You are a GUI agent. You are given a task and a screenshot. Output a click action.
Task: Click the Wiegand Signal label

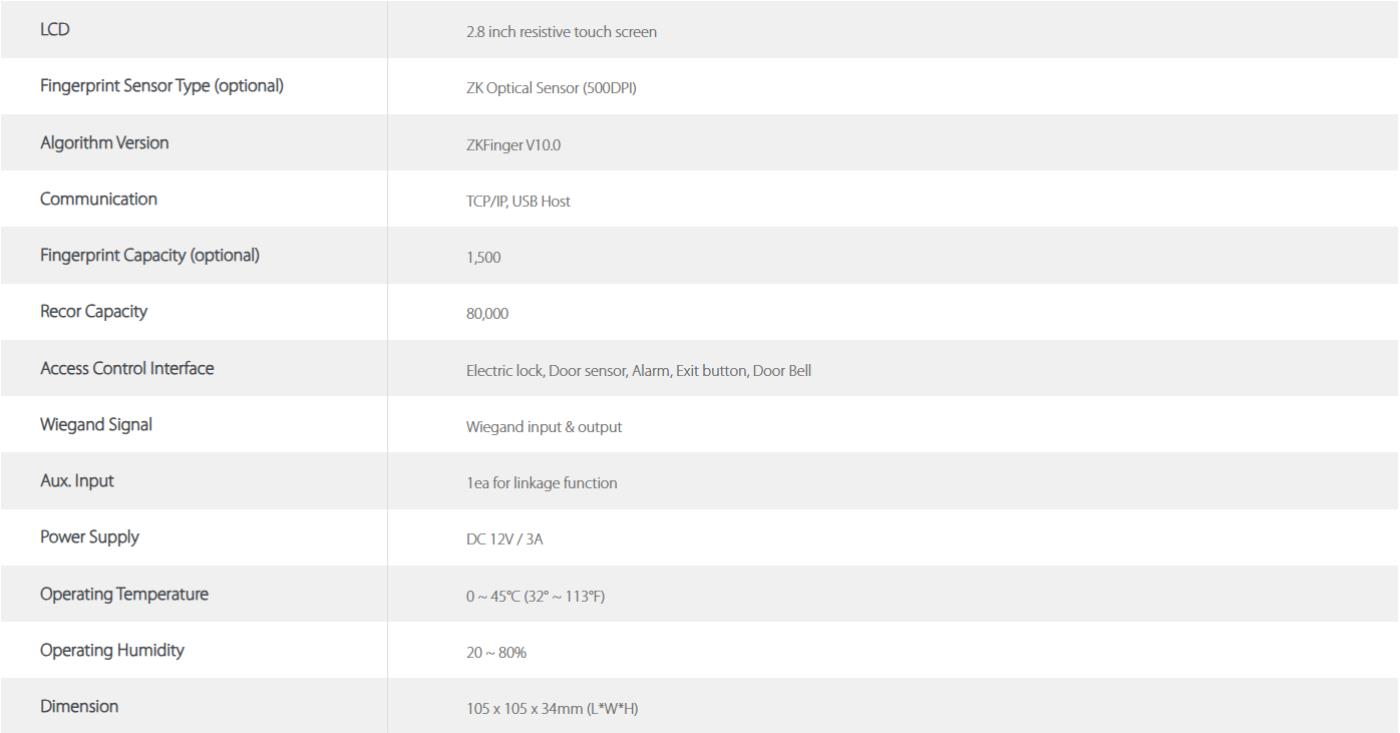[x=96, y=424]
